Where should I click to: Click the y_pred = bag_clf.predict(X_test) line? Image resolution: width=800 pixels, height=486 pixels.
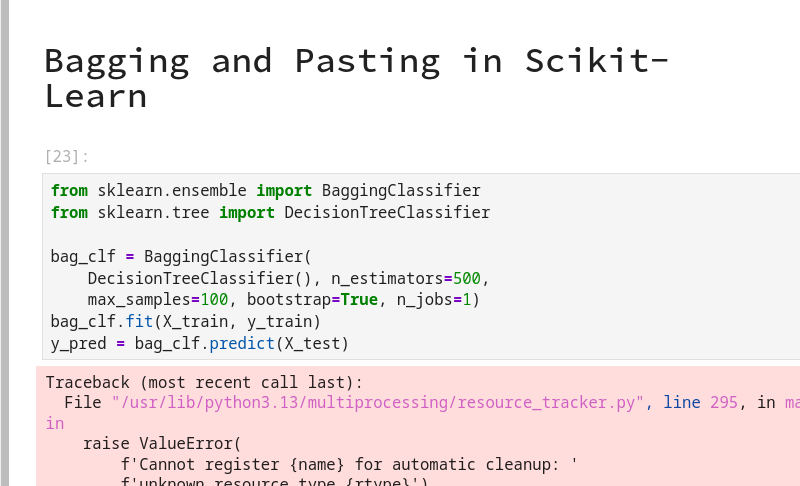tap(199, 344)
